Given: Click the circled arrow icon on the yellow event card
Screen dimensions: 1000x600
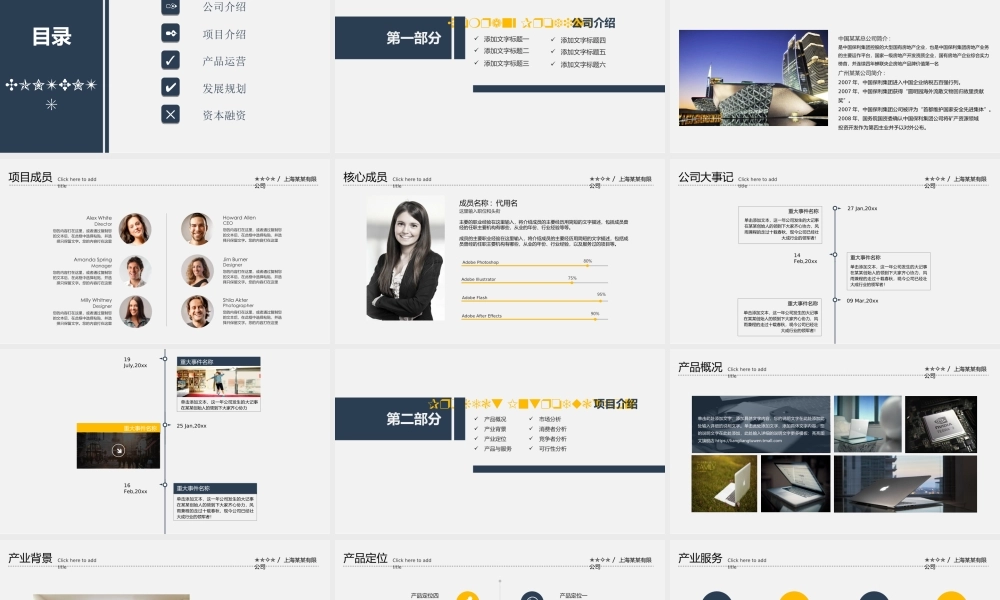Looking at the screenshot, I should [x=118, y=450].
